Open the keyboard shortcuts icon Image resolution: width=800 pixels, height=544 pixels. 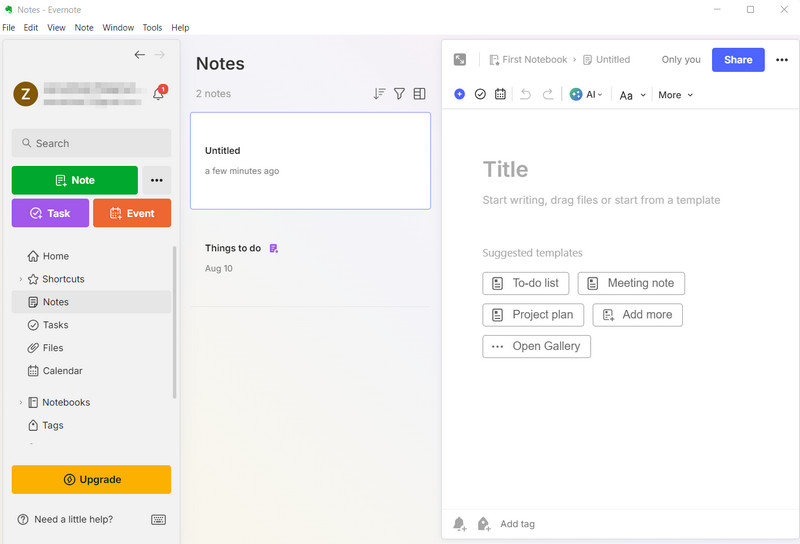pyautogui.click(x=159, y=520)
